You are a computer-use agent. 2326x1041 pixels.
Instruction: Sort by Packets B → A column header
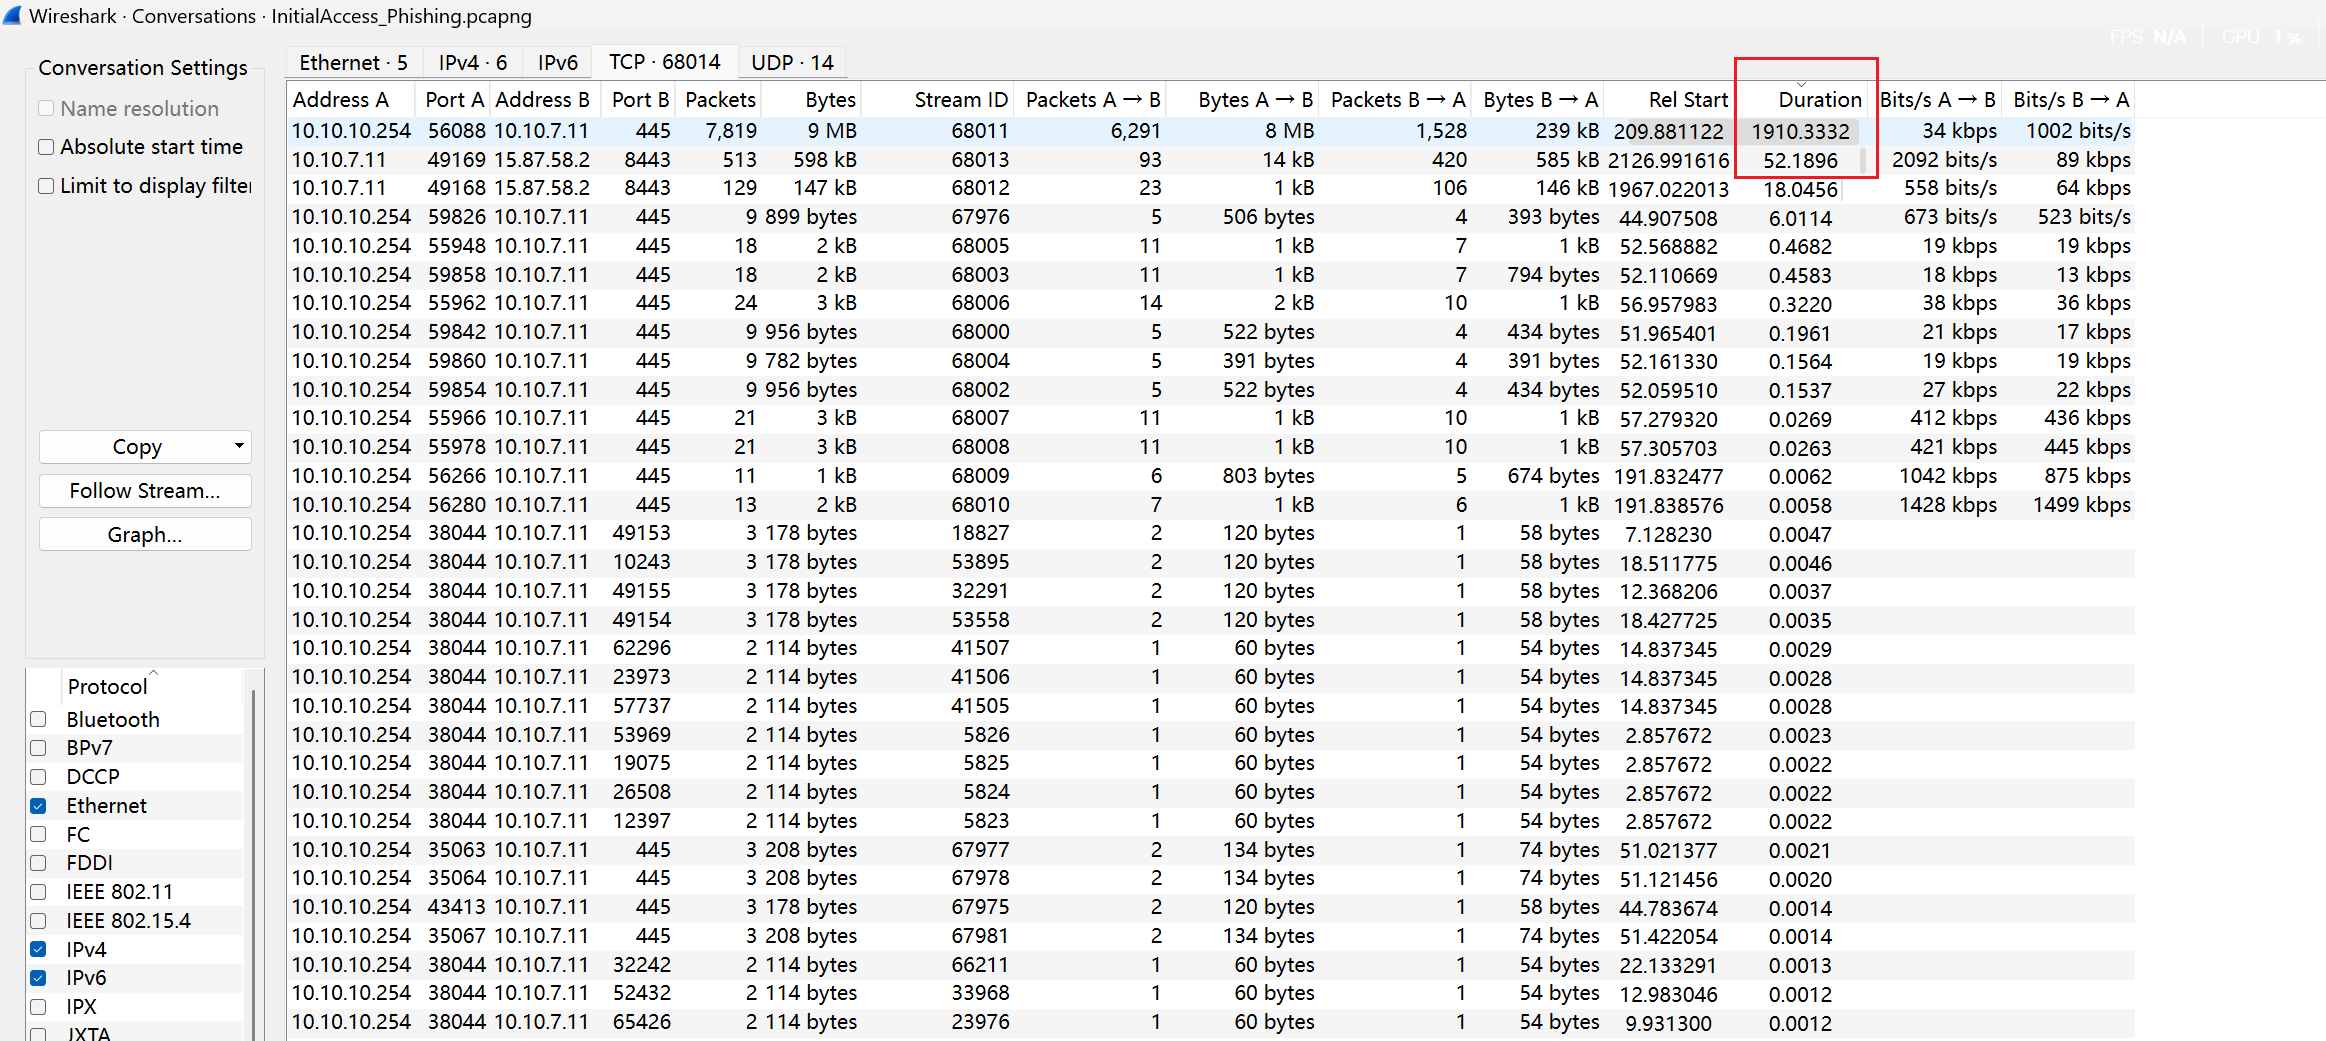1396,100
